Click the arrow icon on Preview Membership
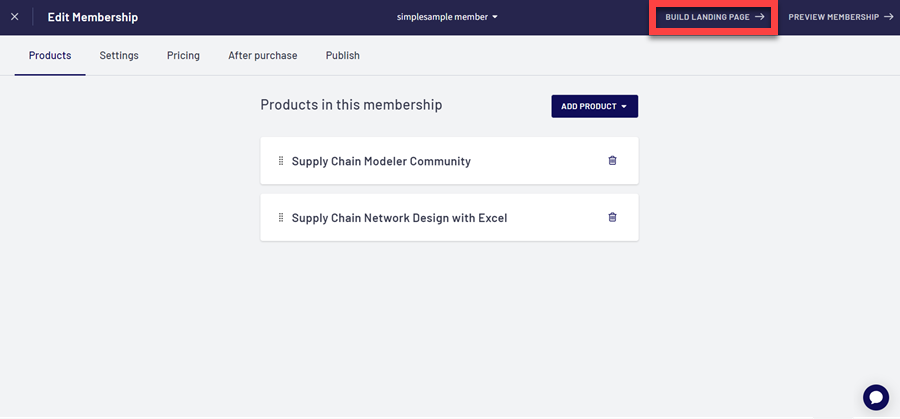This screenshot has height=419, width=900. point(888,17)
